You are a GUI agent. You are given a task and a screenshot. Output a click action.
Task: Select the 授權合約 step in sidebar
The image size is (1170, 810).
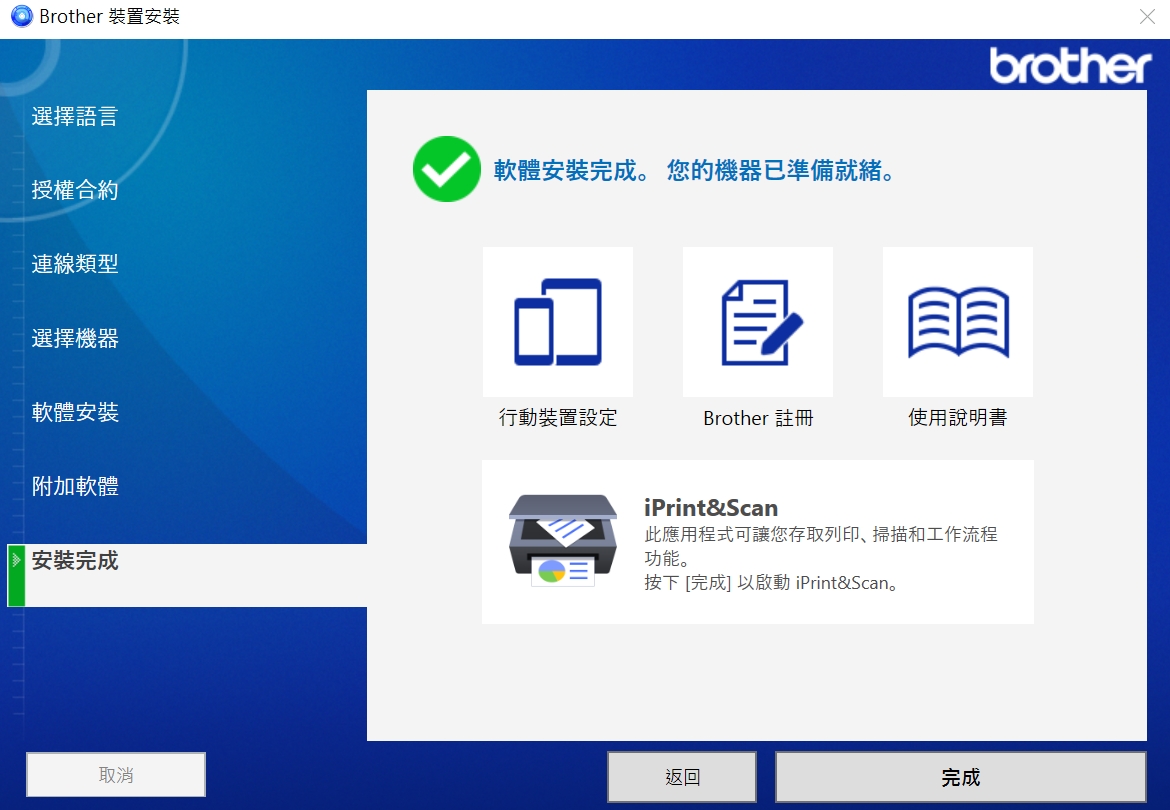75,190
